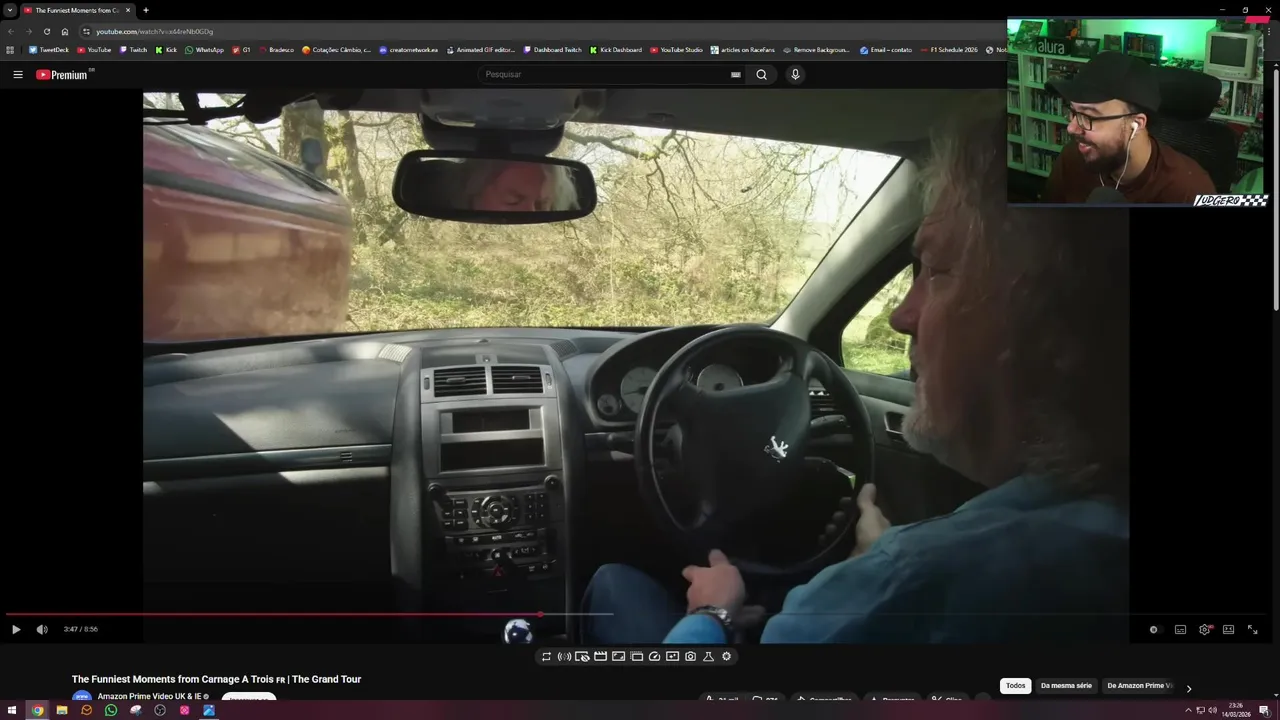Screen dimensions: 1280x720
Task: Show more filter chips with right chevron
Action: coord(1188,687)
